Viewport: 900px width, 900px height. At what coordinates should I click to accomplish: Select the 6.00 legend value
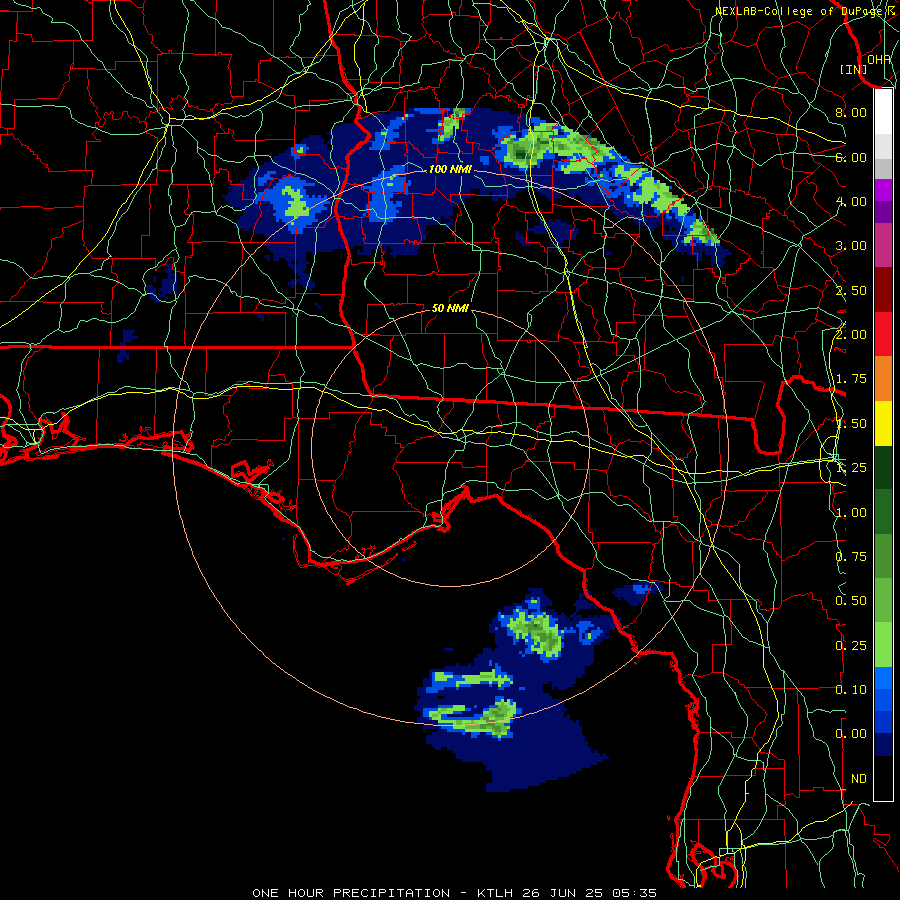pyautogui.click(x=851, y=157)
